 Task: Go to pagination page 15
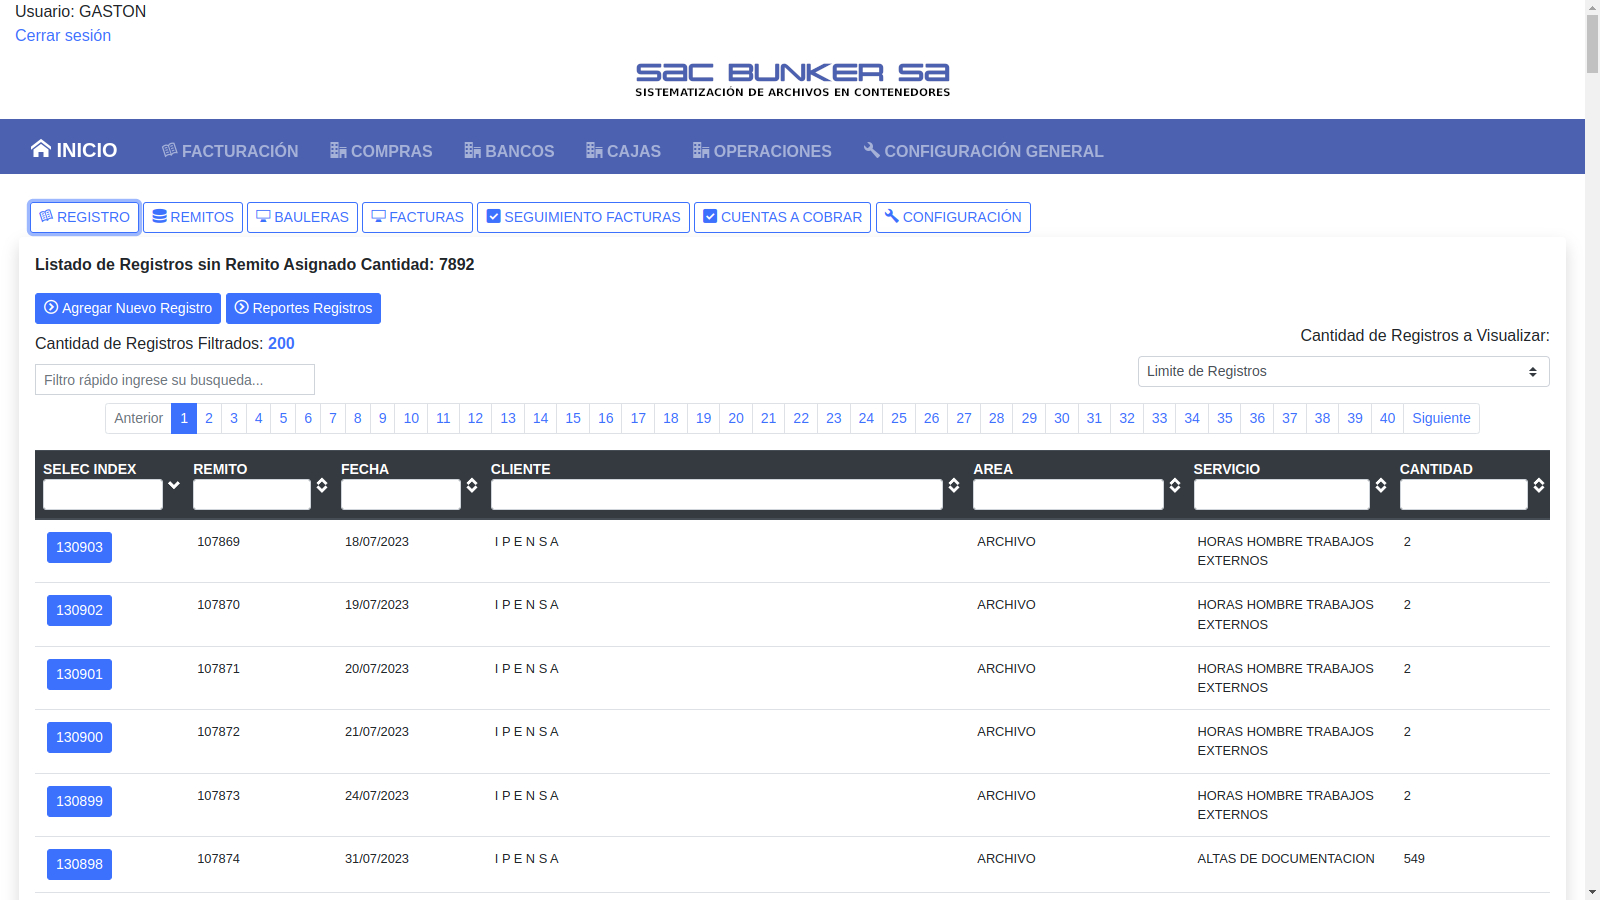coord(573,418)
